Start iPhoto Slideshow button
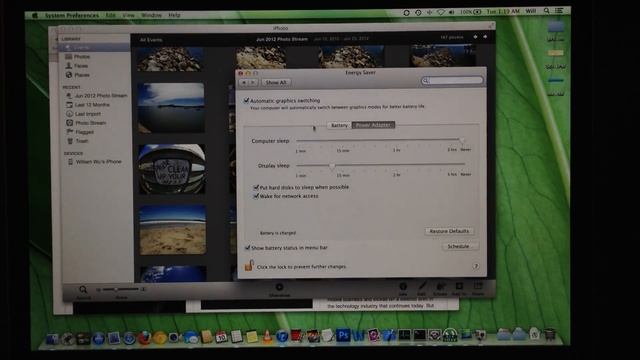 point(280,288)
